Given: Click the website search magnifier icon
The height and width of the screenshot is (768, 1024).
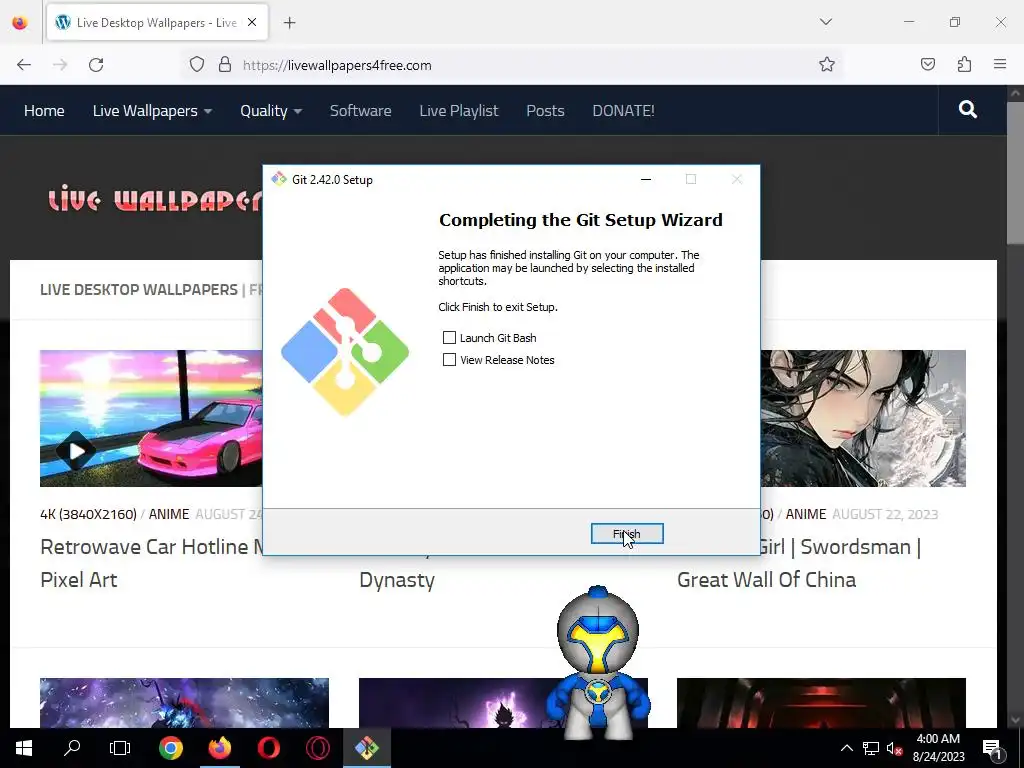Looking at the screenshot, I should [968, 110].
